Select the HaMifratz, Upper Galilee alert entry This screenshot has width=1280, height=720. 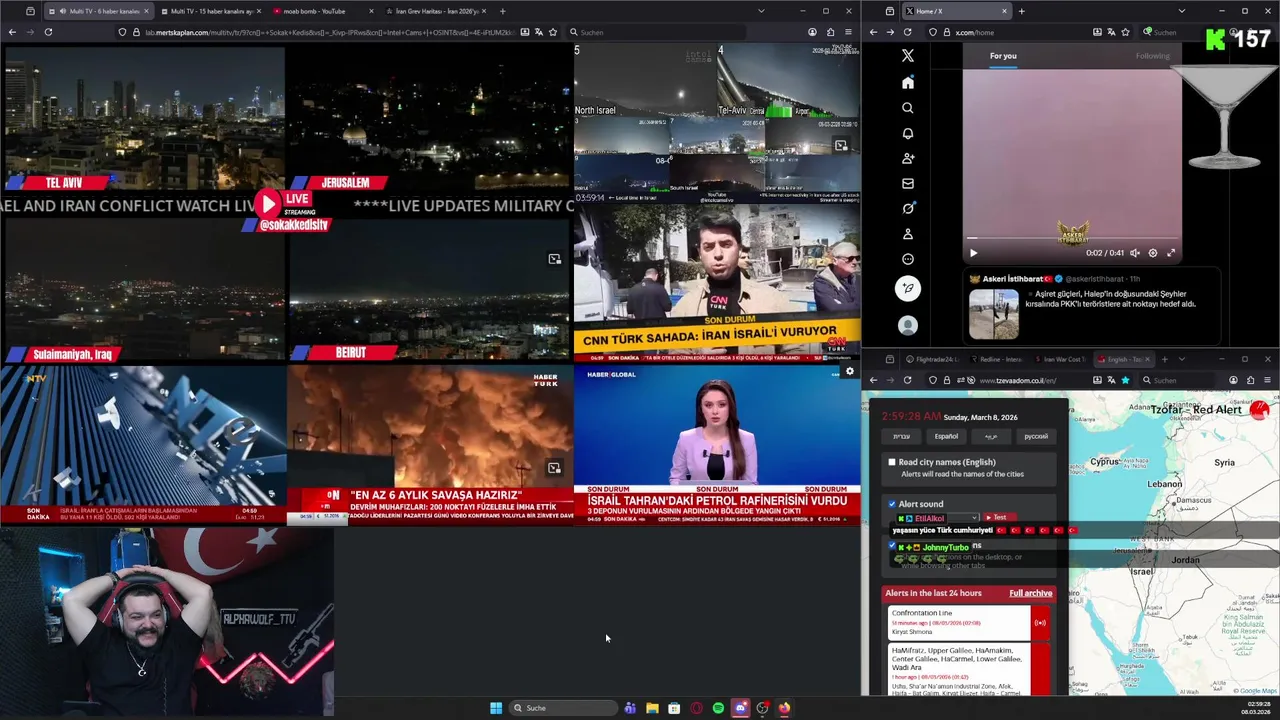click(959, 669)
